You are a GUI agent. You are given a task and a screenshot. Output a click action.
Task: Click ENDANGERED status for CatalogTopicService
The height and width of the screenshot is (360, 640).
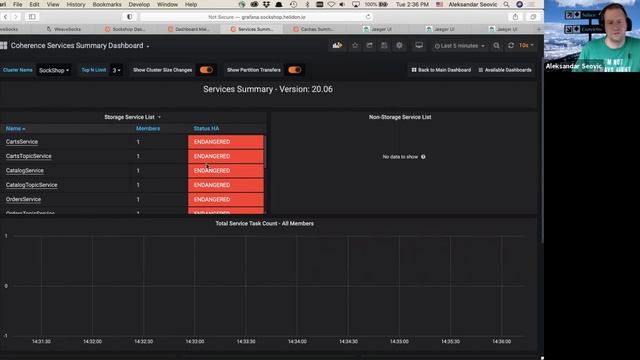pyautogui.click(x=226, y=185)
